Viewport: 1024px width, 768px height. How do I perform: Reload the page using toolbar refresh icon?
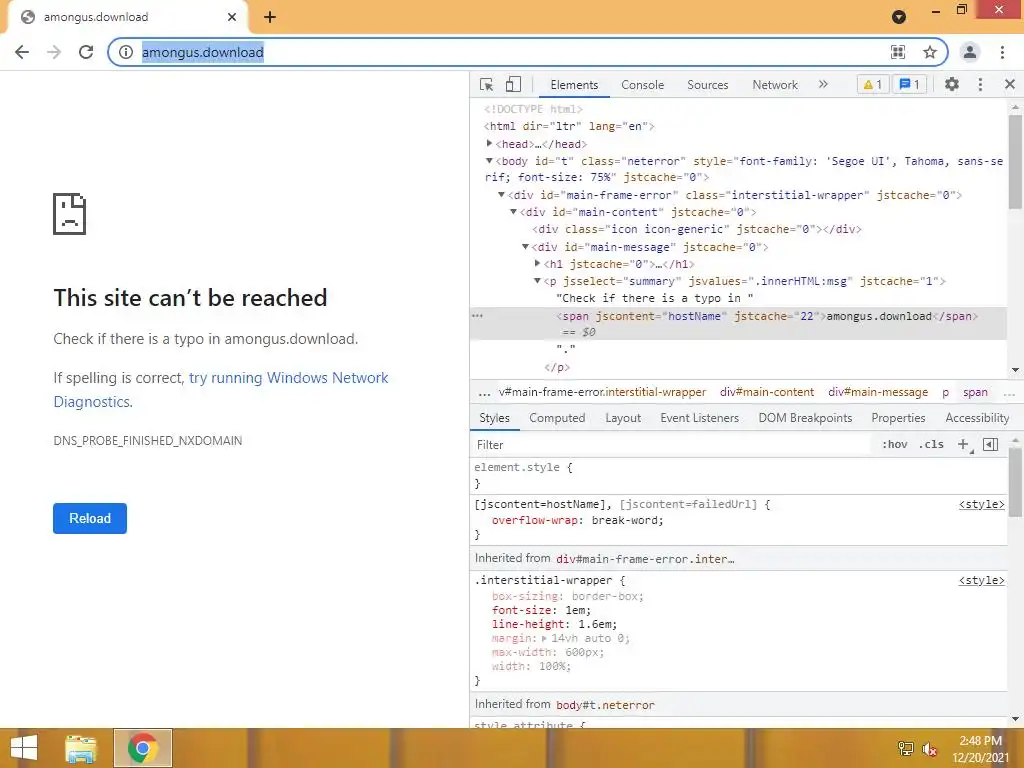86,52
